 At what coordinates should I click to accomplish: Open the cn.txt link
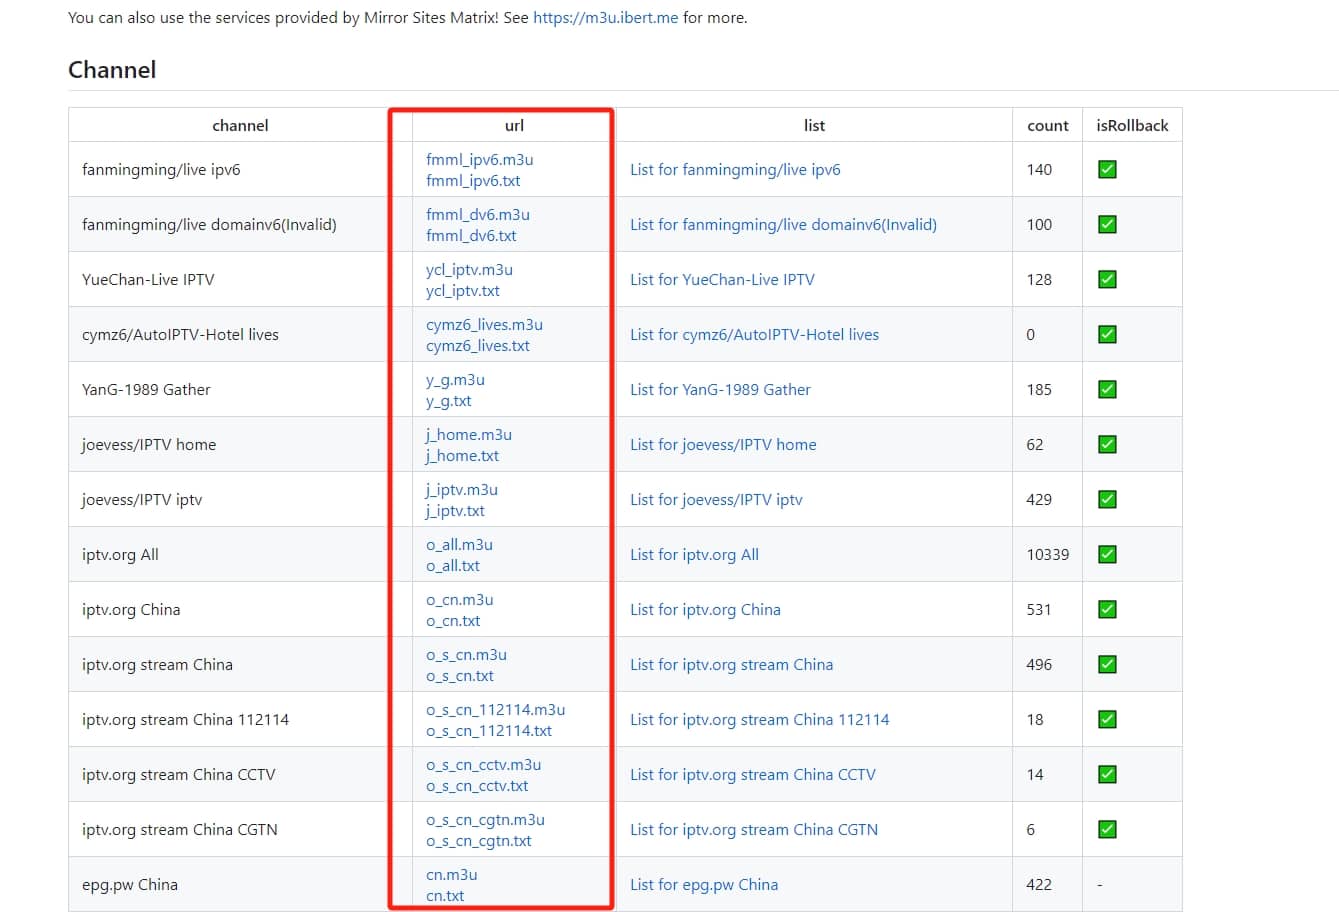445,895
